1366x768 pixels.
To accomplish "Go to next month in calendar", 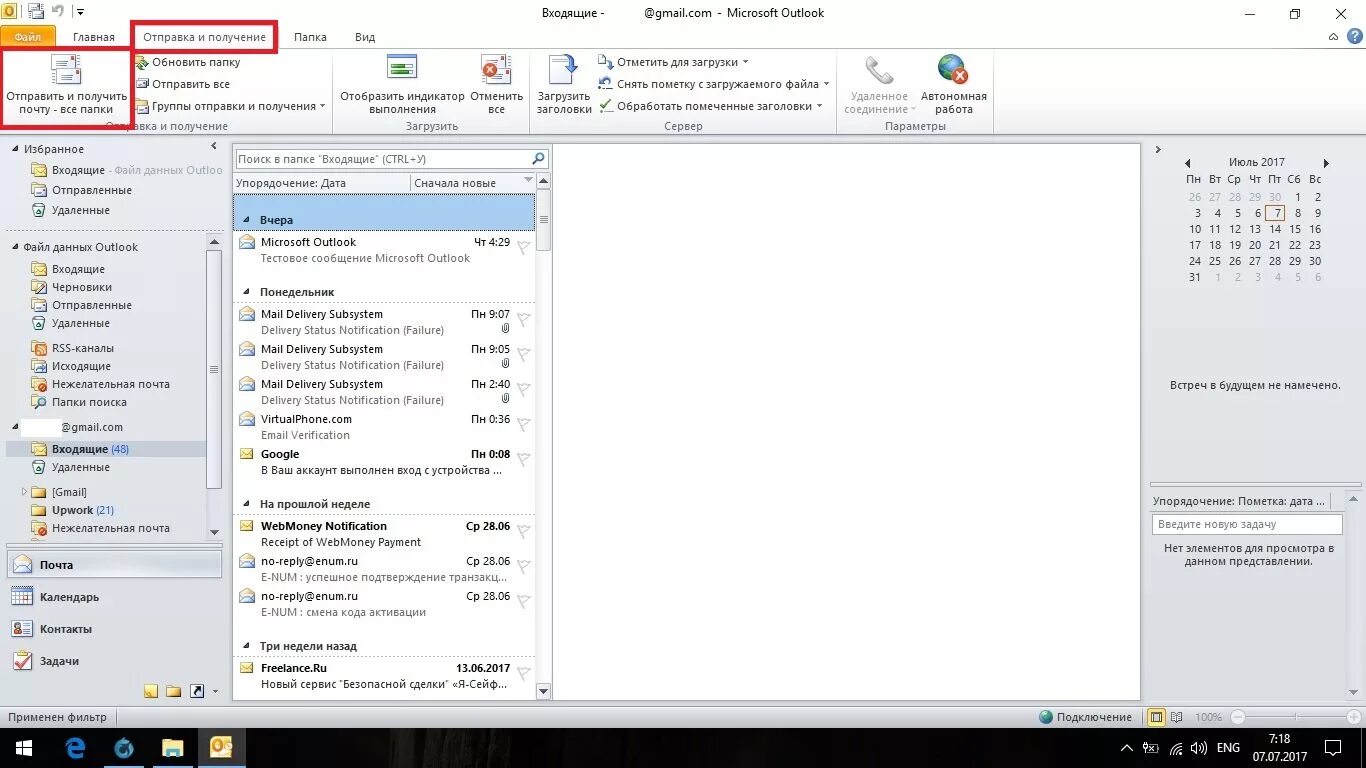I will 1326,163.
